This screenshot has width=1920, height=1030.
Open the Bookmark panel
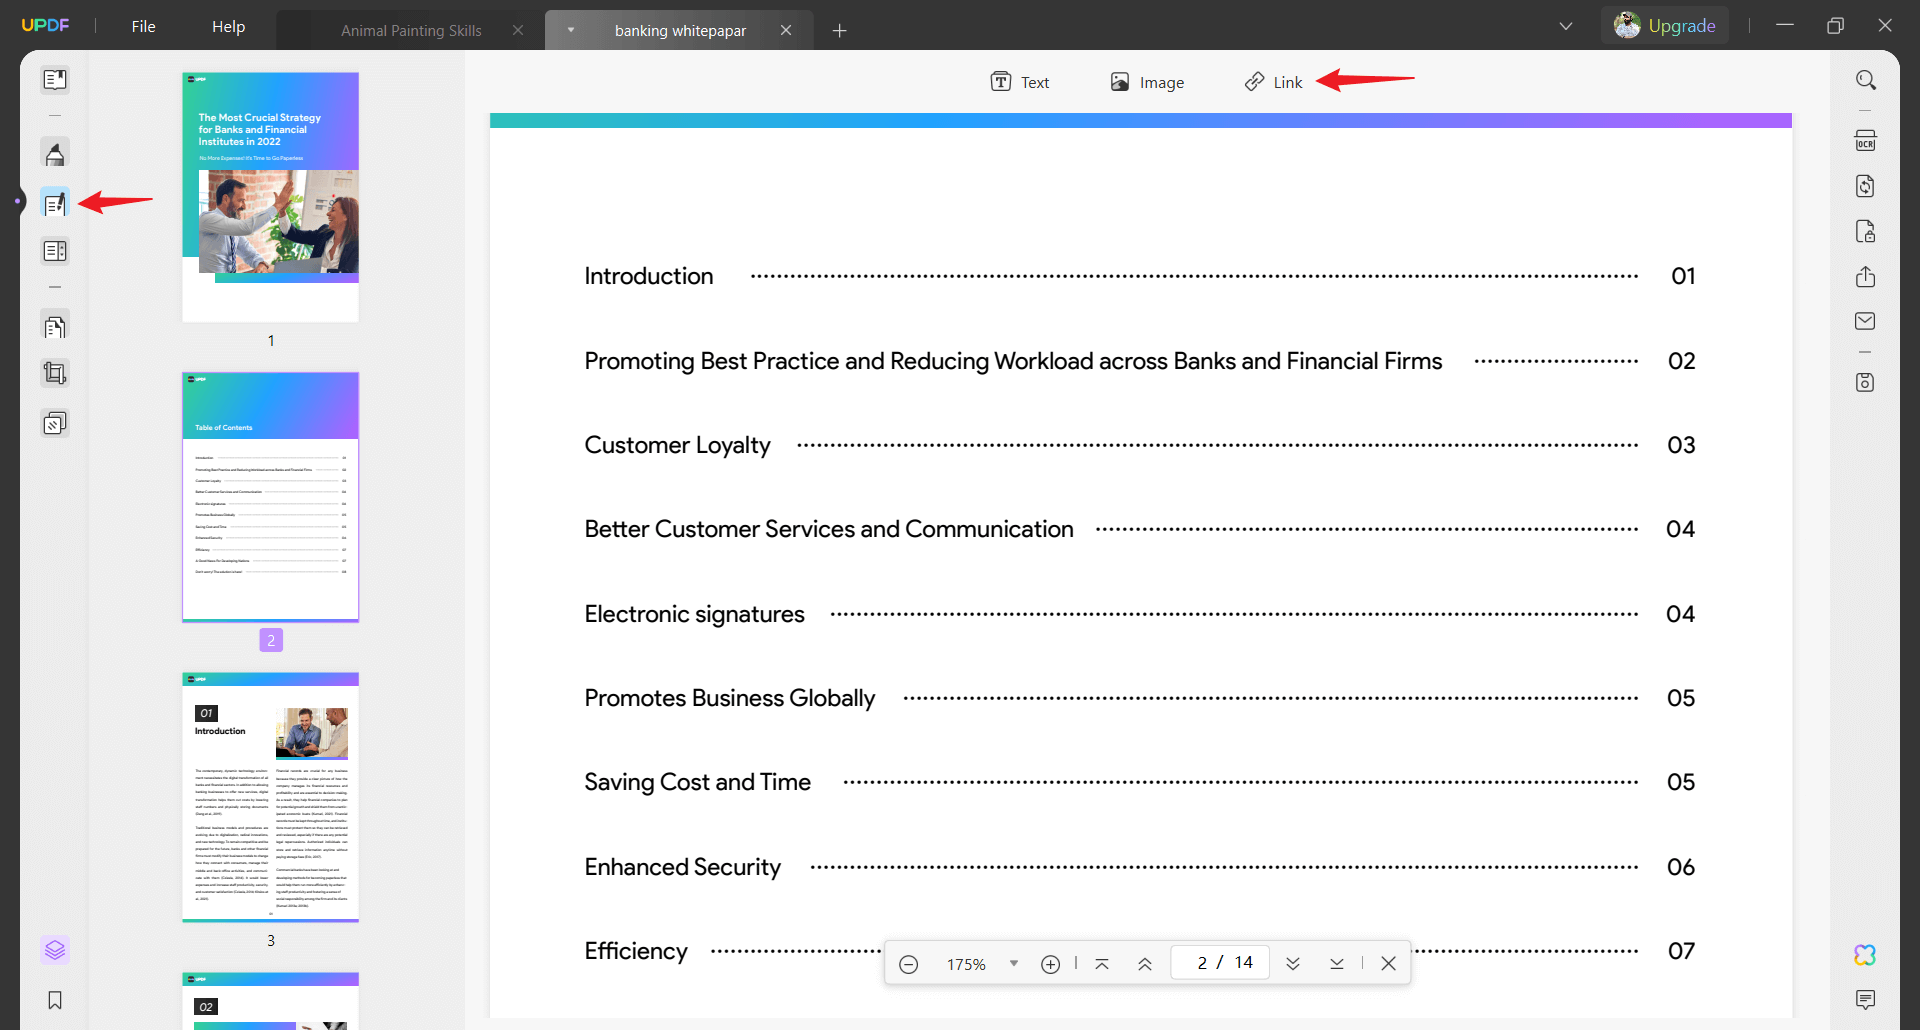tap(55, 1000)
